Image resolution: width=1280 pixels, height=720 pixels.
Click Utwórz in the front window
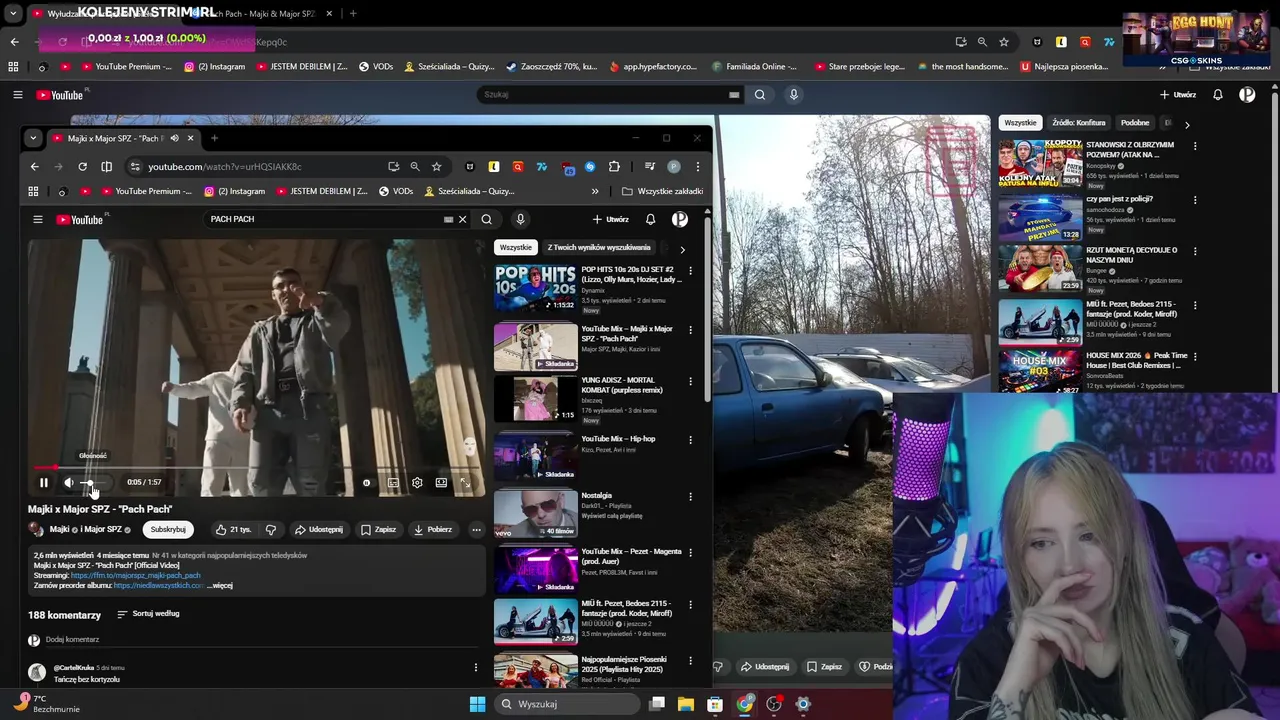(x=610, y=219)
